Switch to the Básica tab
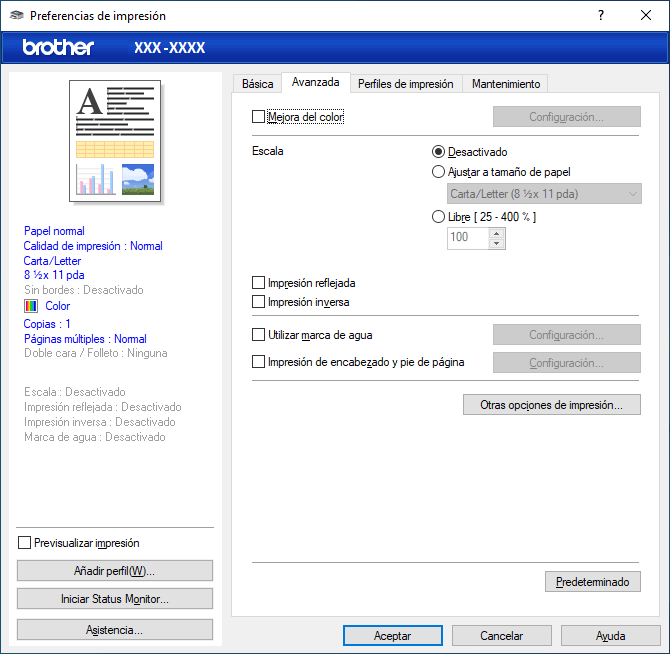Screen dimensions: 670x654 tap(257, 84)
